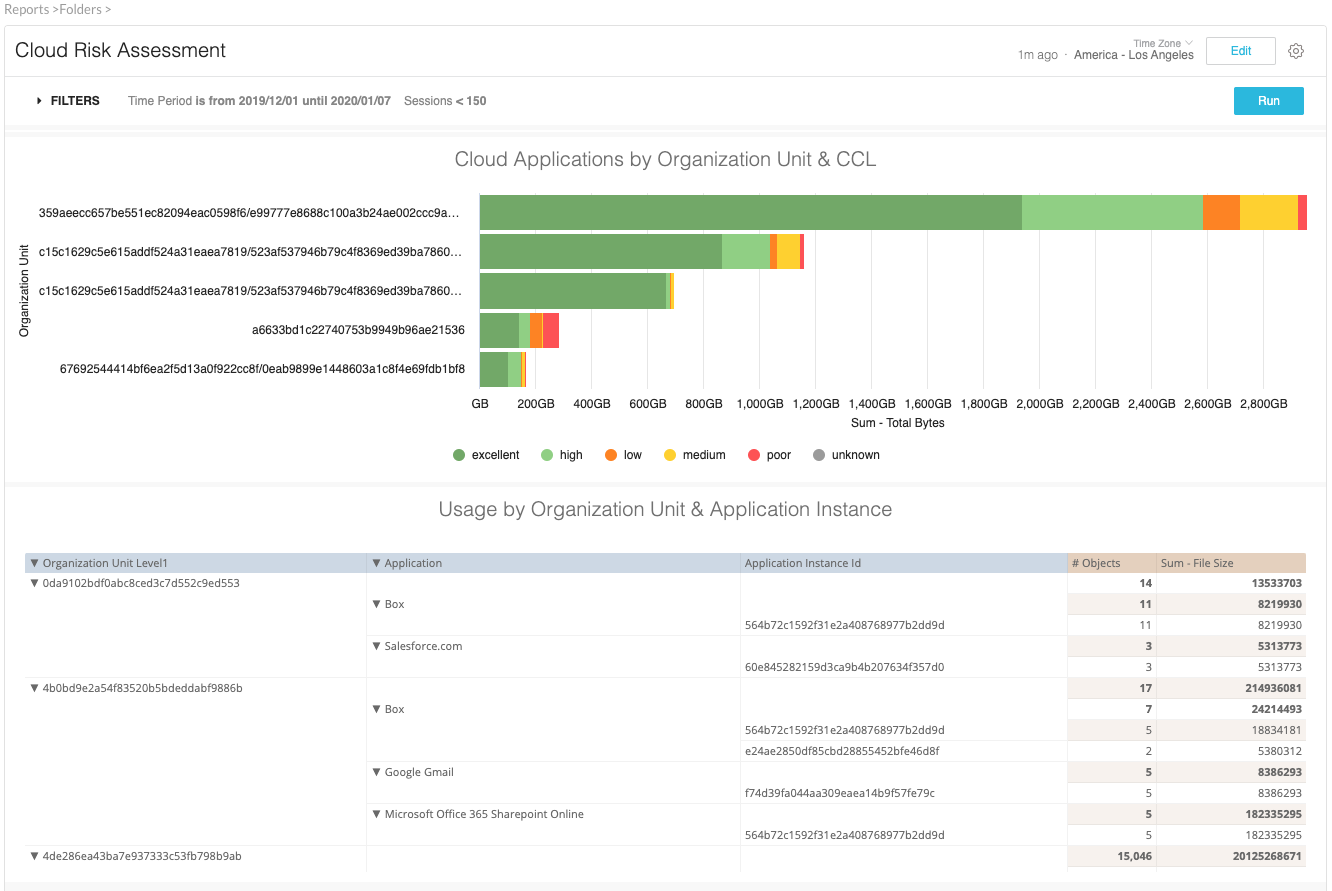Screen dimensions: 1332x891
Task: Toggle the poor legend series
Action: click(770, 455)
